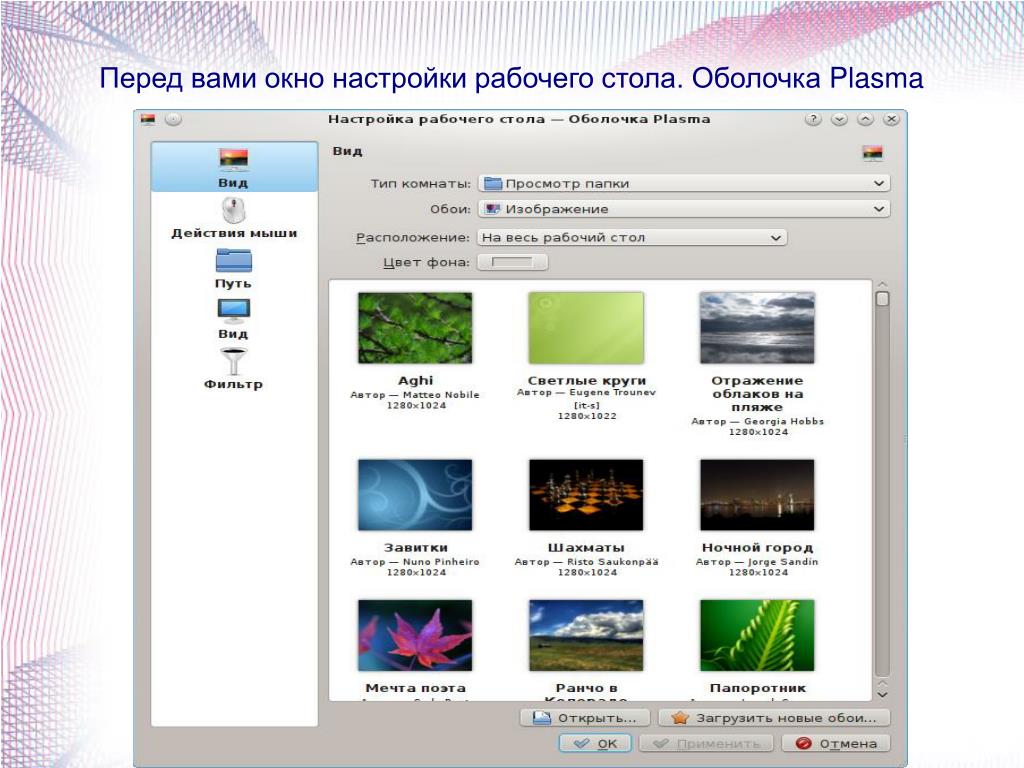Click 'Автор — Eugene Trounev' text
Viewport: 1024px width, 768px height.
[x=586, y=392]
